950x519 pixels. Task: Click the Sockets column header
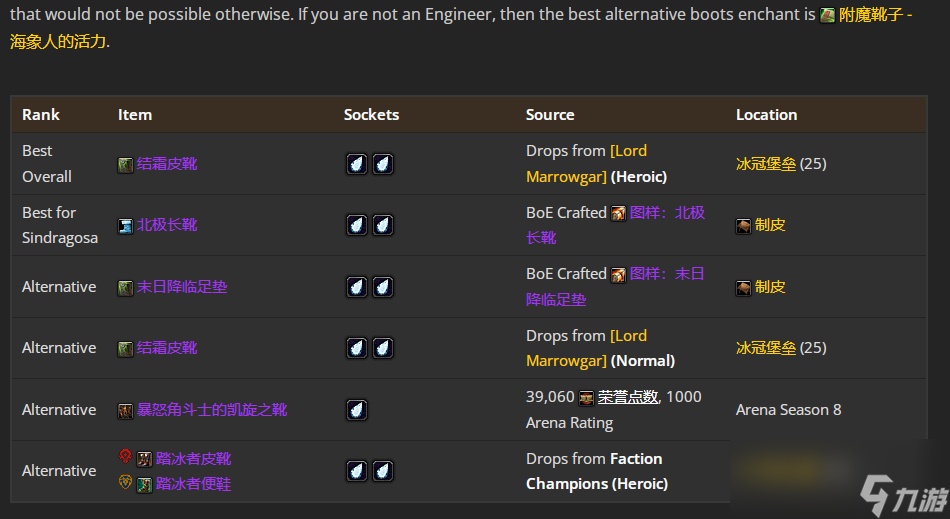point(371,114)
